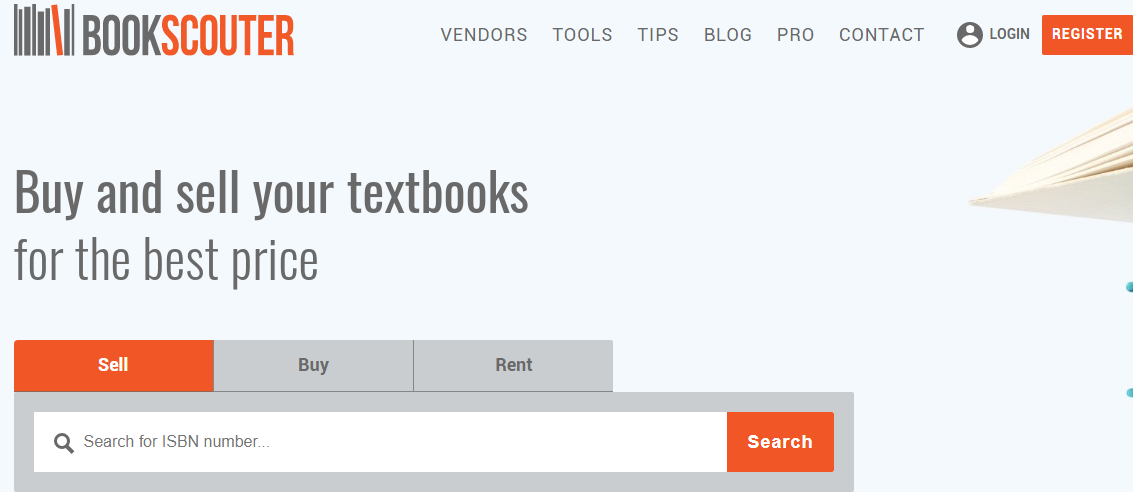The image size is (1133, 492).
Task: Click the user account avatar icon
Action: 970,34
